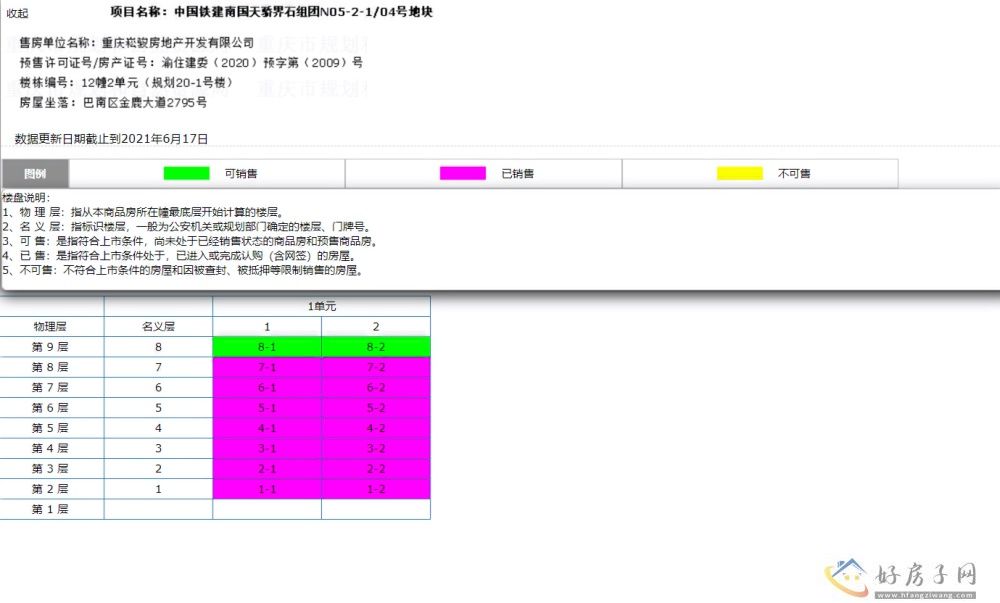Click the 第 9 层 row label
The height and width of the screenshot is (603, 1000).
[50, 347]
